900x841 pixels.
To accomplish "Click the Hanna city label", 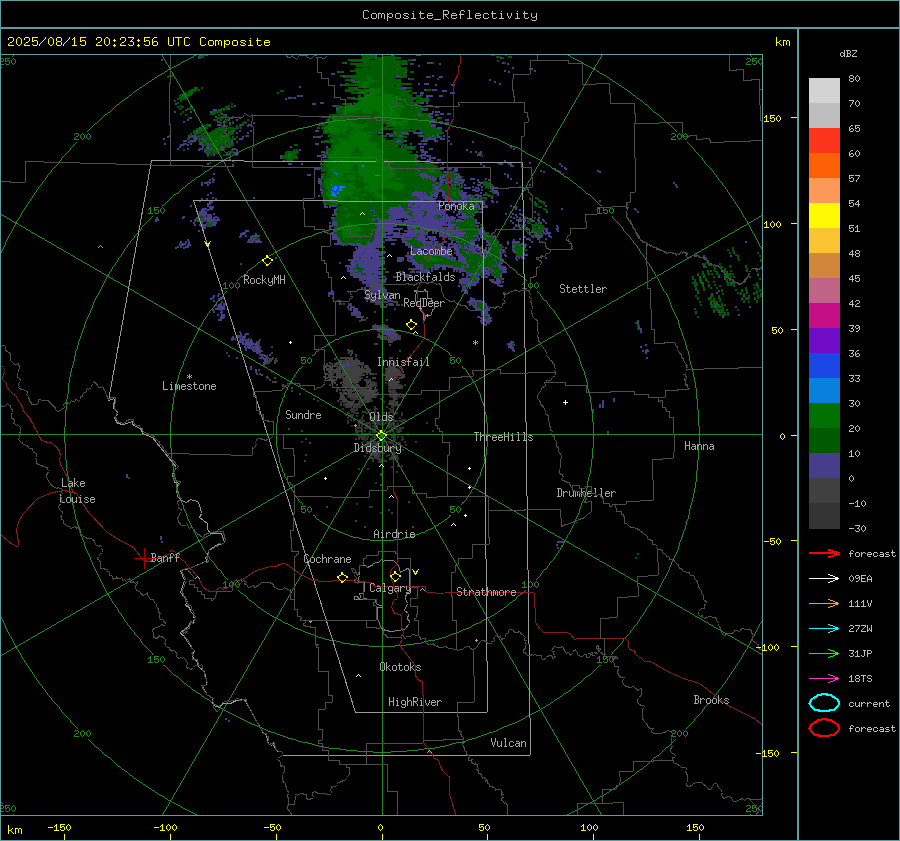I will coord(699,446).
